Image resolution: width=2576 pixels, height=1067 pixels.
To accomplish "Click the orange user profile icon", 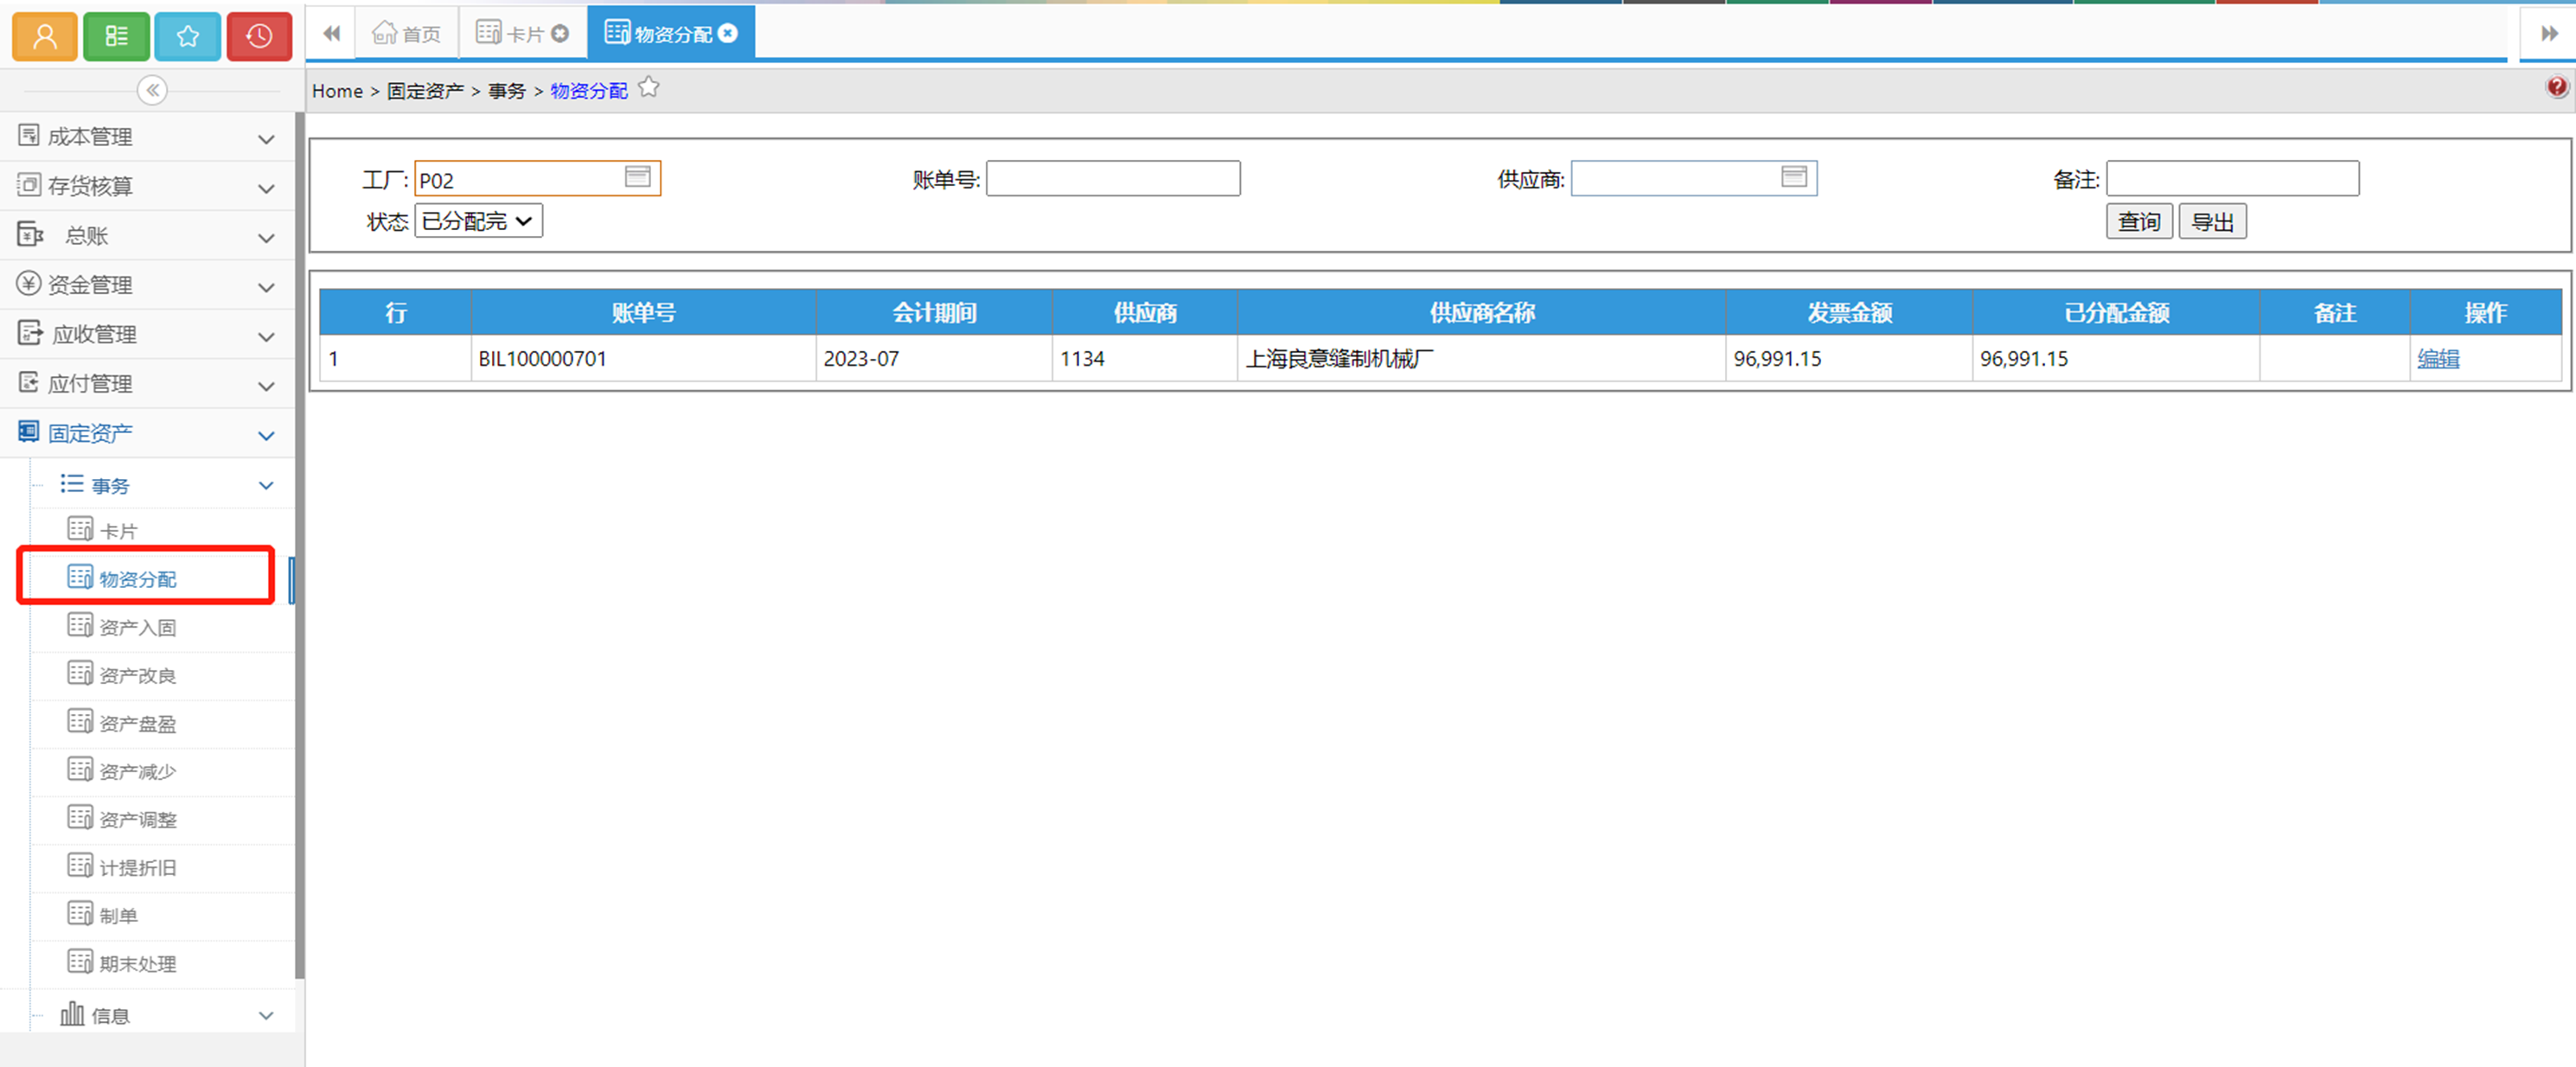I will [45, 37].
